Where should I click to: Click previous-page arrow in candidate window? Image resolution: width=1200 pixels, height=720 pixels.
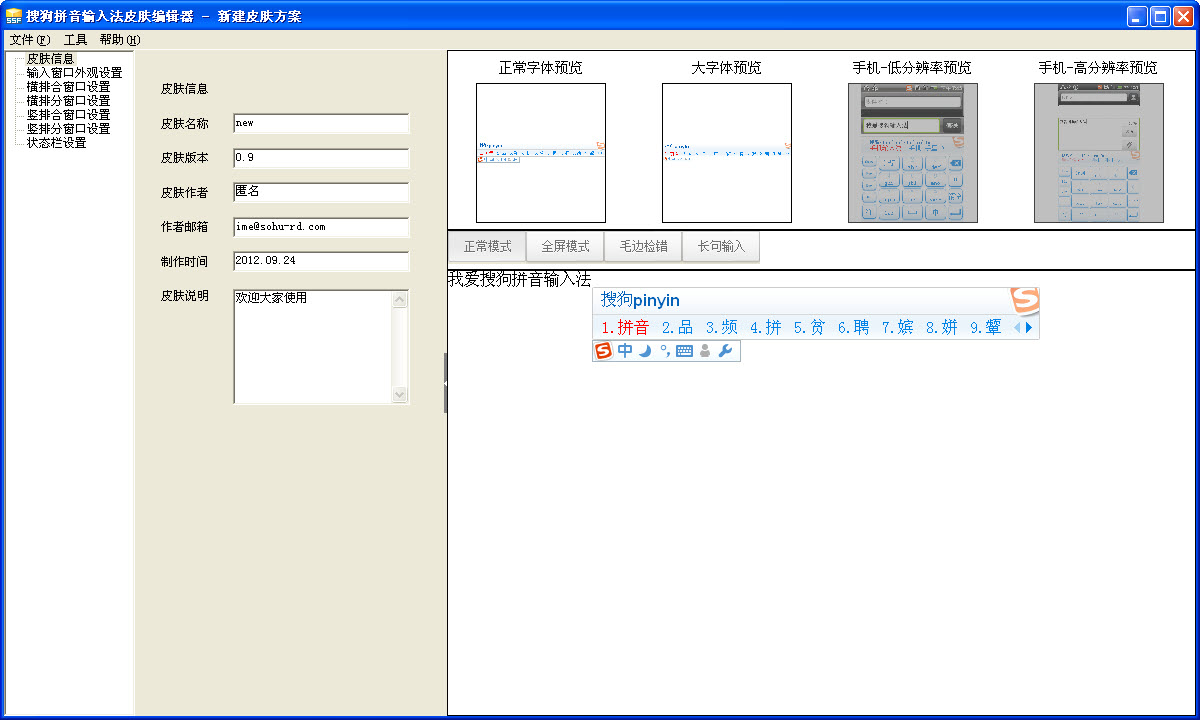1018,327
